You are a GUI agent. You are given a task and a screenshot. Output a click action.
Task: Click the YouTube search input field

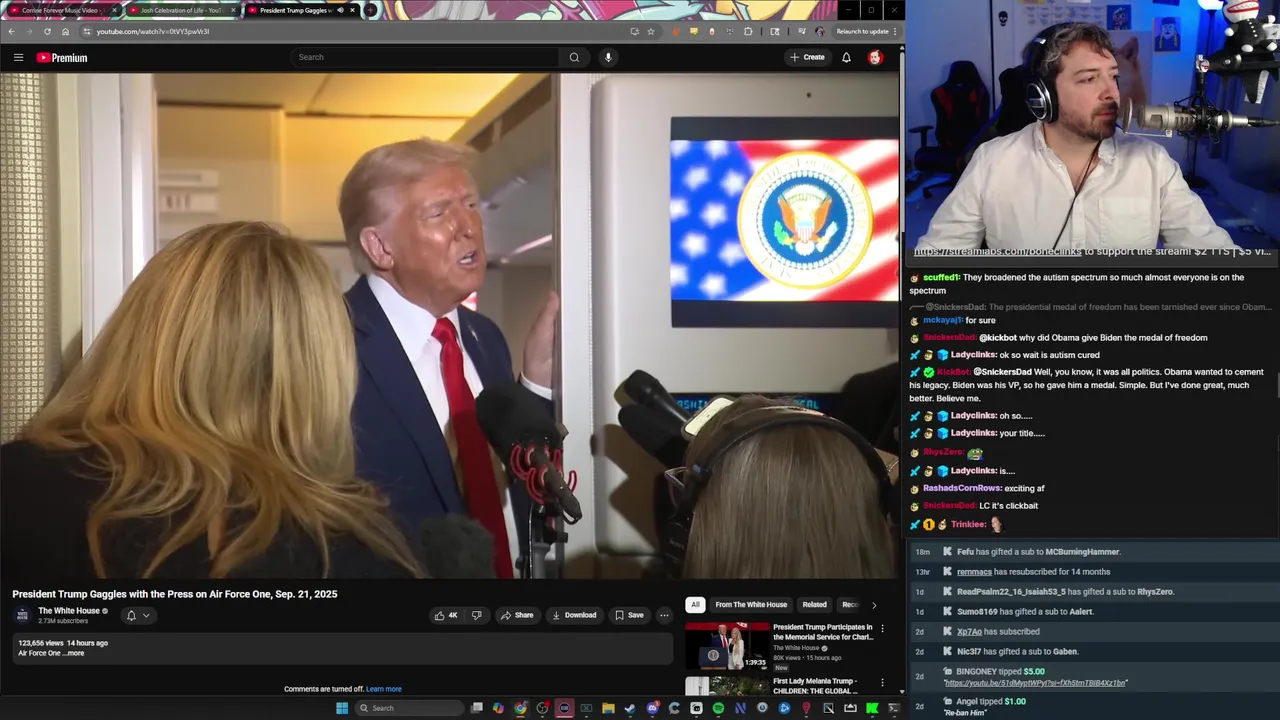coord(424,57)
